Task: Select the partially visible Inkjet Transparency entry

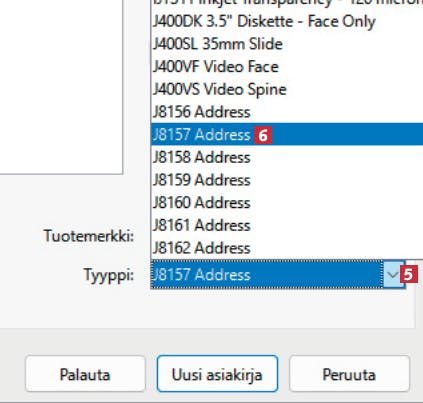Action: pos(287,3)
